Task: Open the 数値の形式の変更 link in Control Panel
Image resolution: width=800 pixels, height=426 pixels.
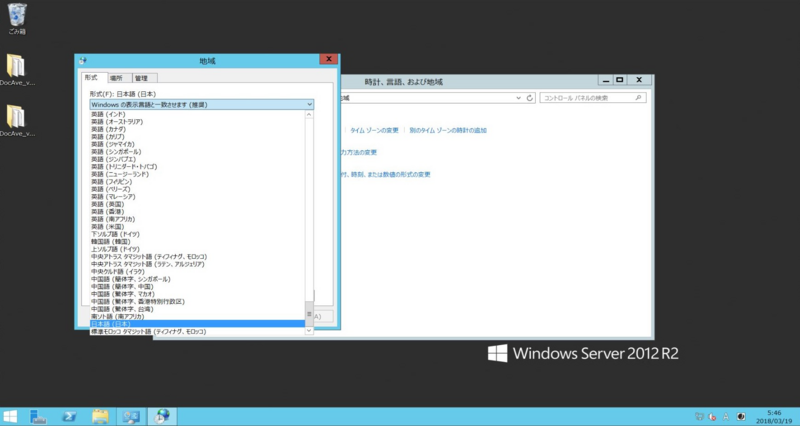Action: (x=386, y=174)
